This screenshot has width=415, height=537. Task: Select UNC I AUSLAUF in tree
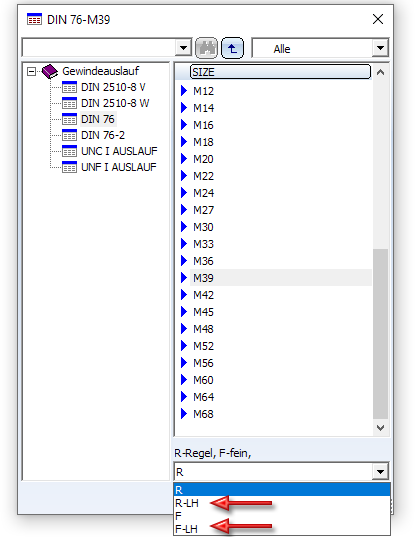tap(119, 151)
